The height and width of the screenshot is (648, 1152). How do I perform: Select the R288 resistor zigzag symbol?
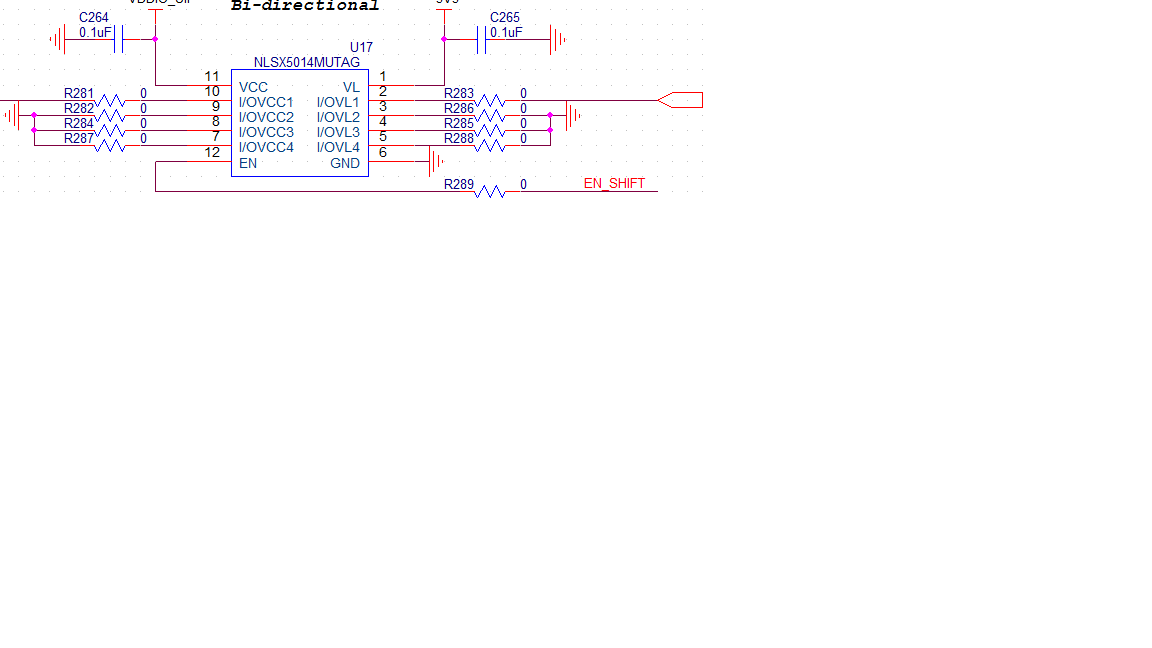pos(489,145)
